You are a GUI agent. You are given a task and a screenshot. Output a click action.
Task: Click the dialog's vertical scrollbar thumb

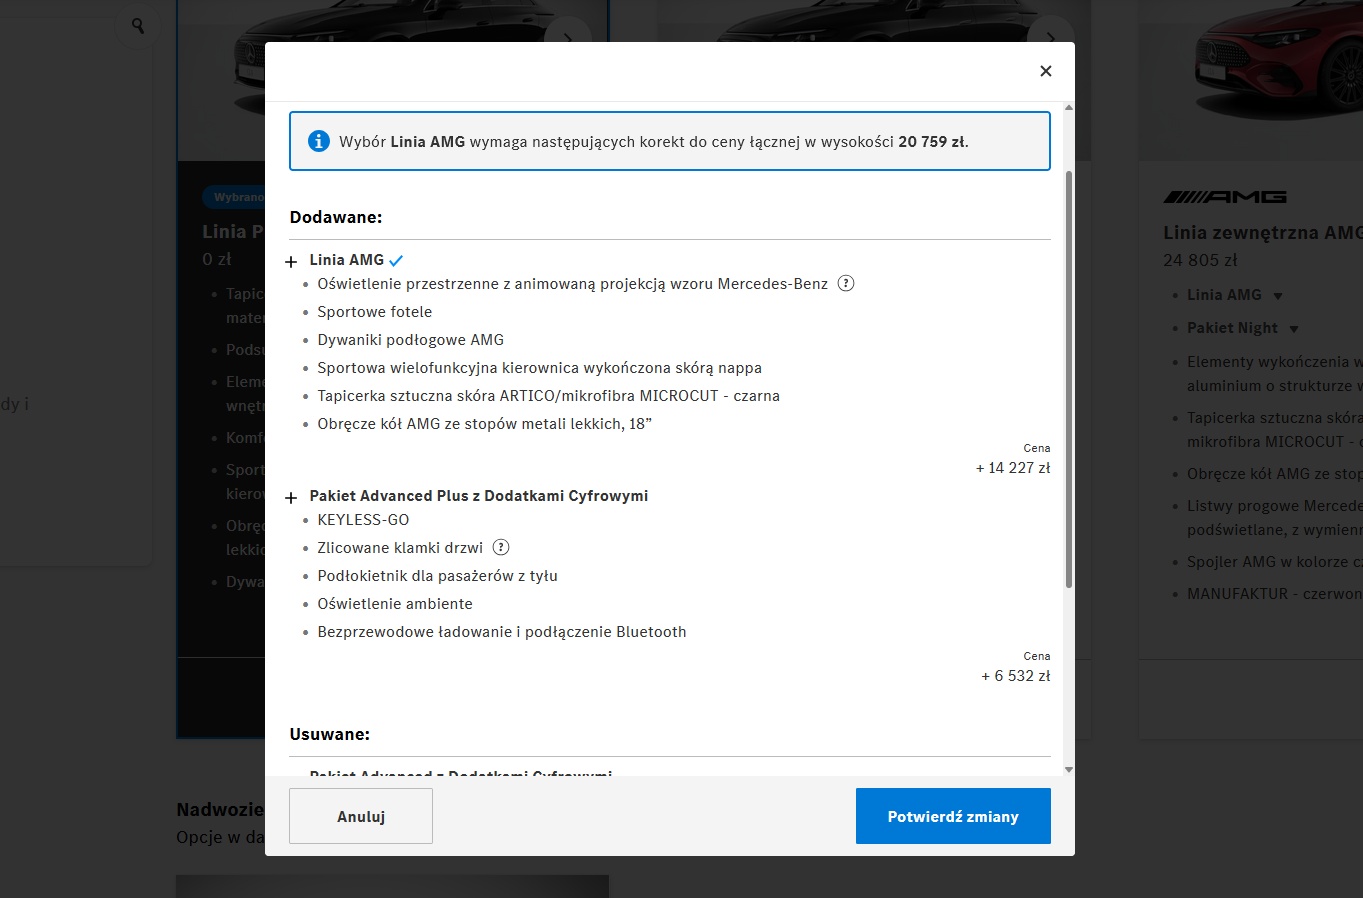coord(1069,378)
